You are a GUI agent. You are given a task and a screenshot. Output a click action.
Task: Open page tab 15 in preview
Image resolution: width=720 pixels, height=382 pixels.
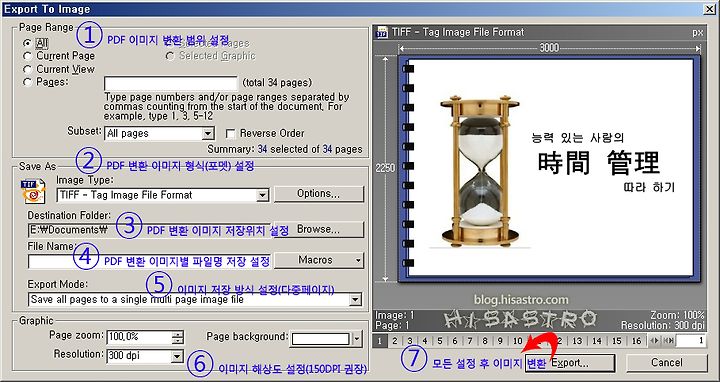(x=617, y=341)
